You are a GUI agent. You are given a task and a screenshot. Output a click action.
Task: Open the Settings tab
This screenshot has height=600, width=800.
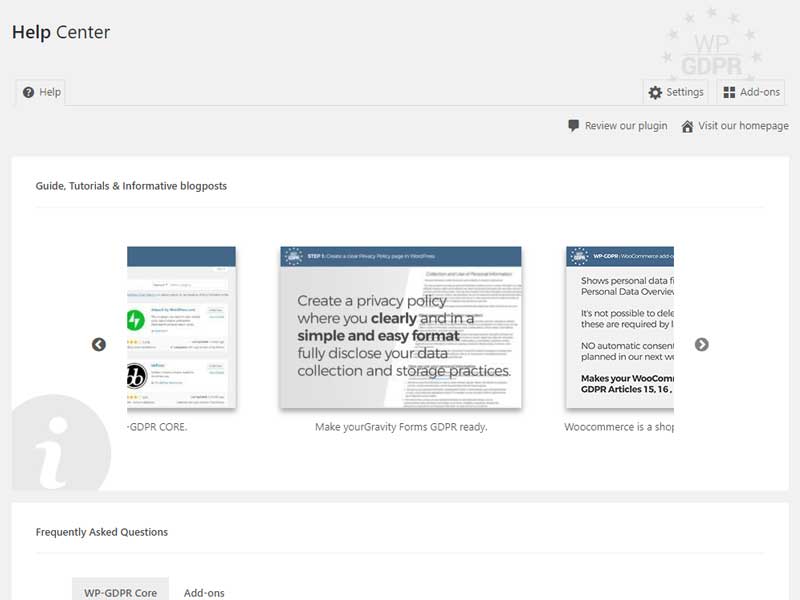(676, 92)
